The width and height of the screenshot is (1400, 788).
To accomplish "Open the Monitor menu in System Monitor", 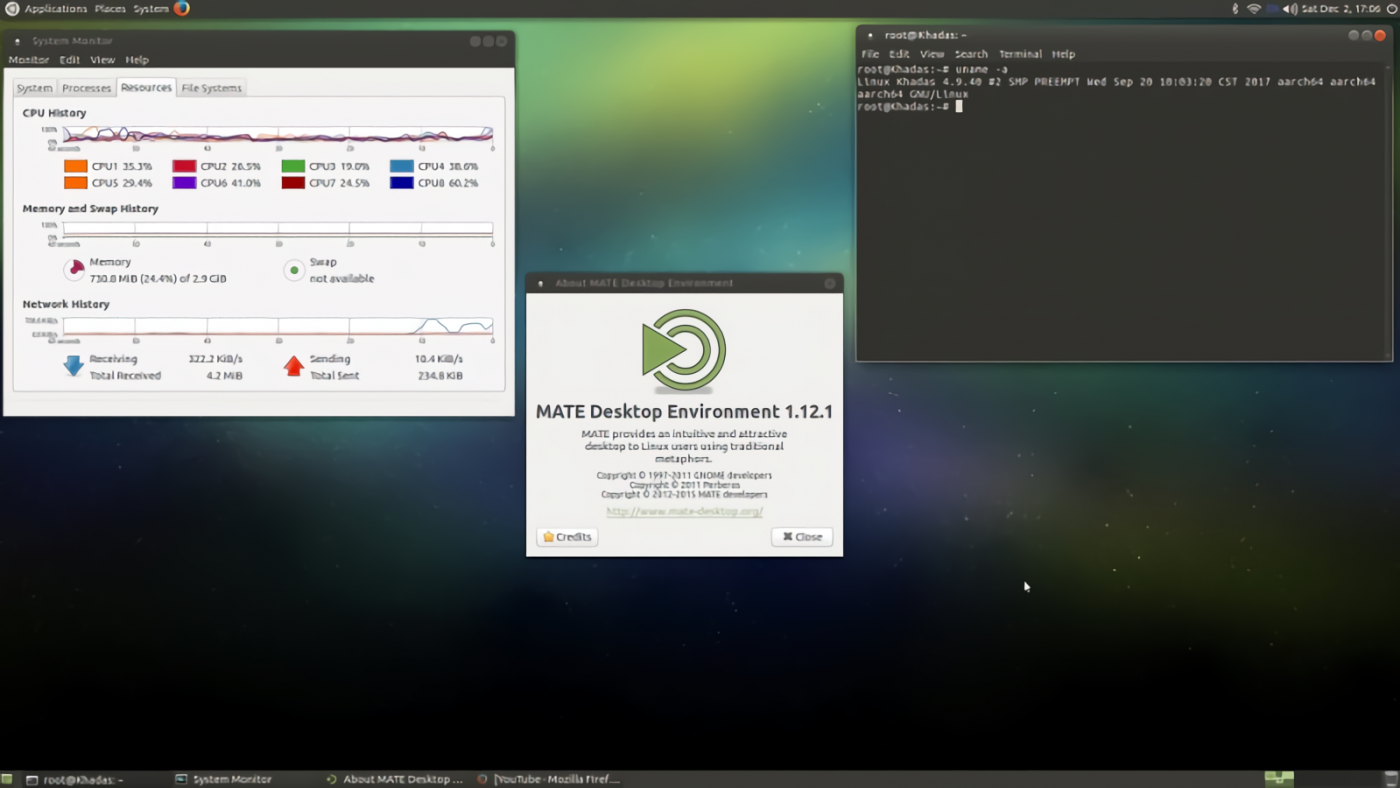I will [28, 60].
